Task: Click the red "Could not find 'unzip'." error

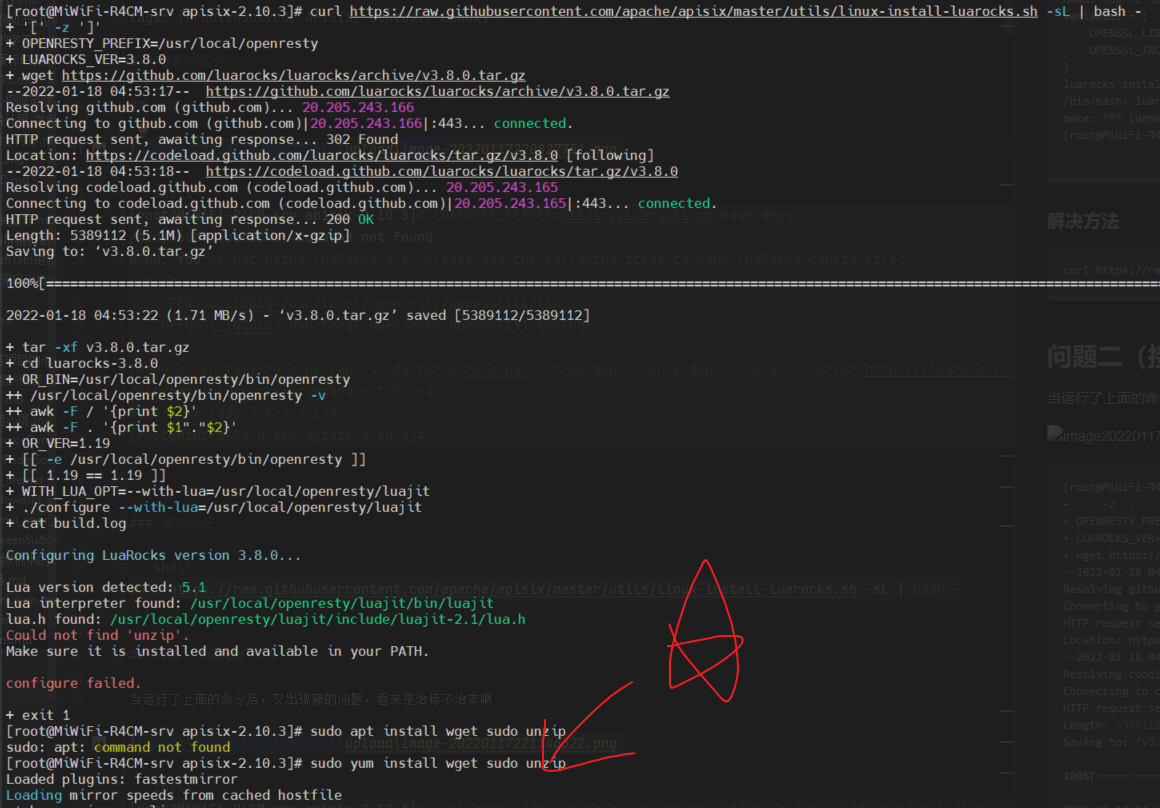Action: (98, 635)
